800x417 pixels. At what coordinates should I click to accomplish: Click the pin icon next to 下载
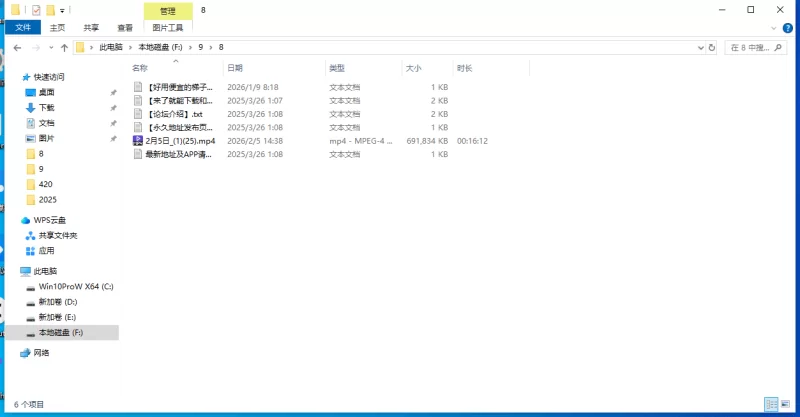coord(113,108)
